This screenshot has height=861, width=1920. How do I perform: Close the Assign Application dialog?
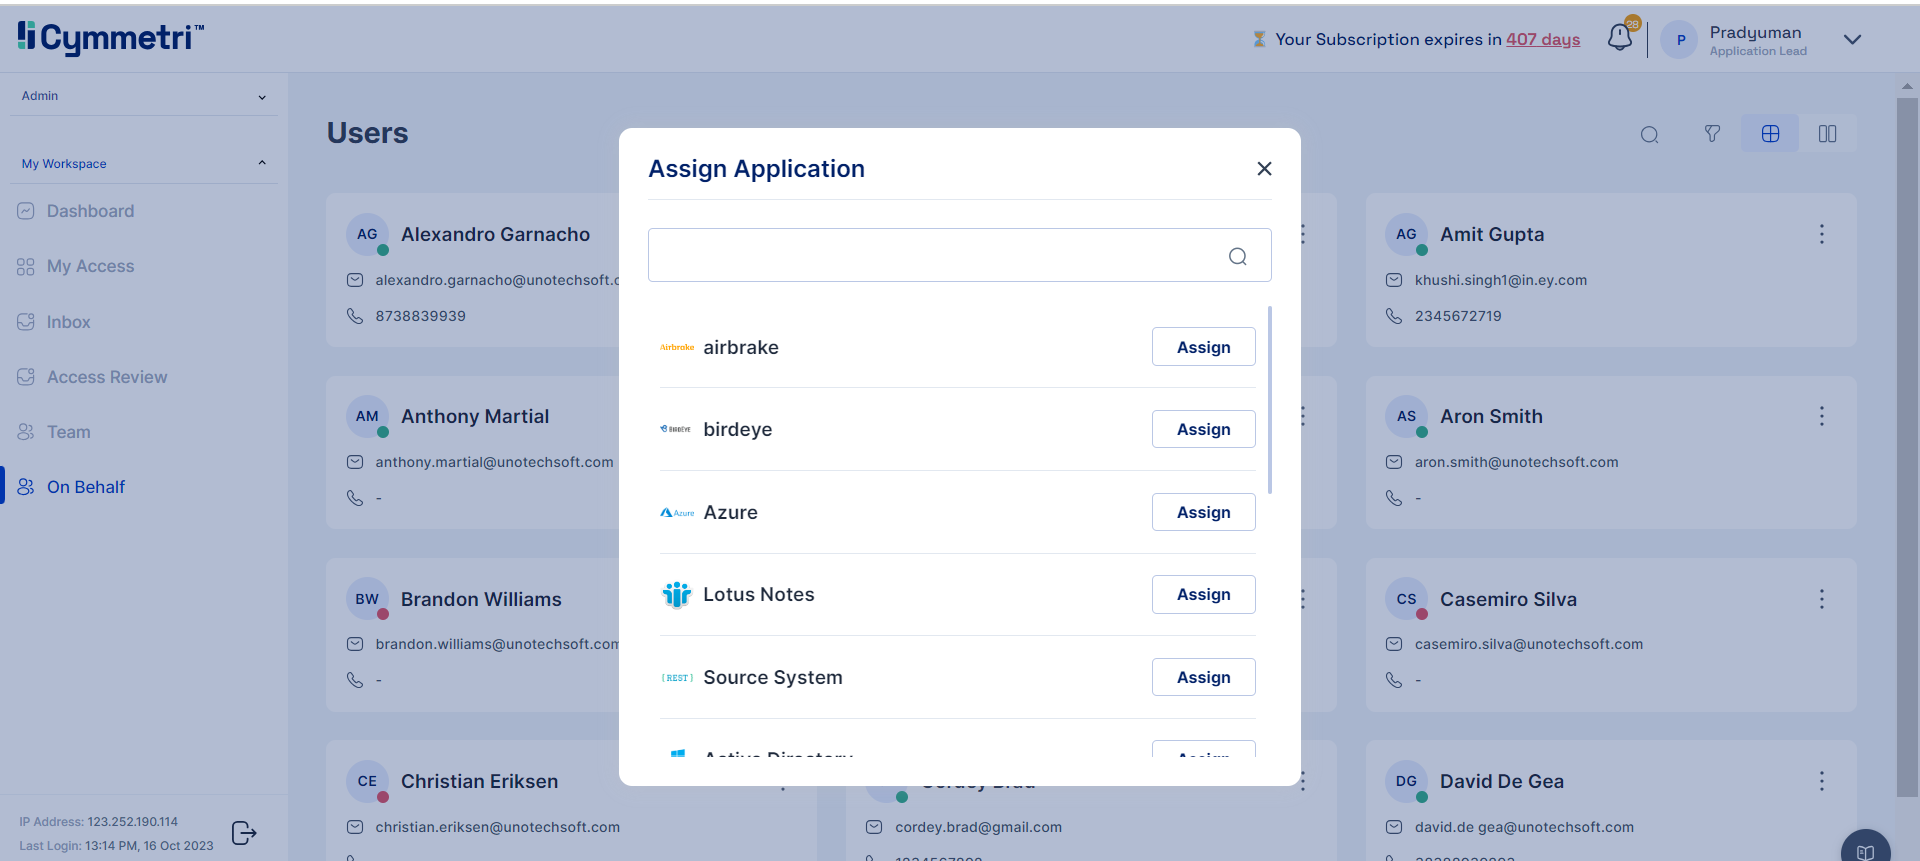point(1264,169)
